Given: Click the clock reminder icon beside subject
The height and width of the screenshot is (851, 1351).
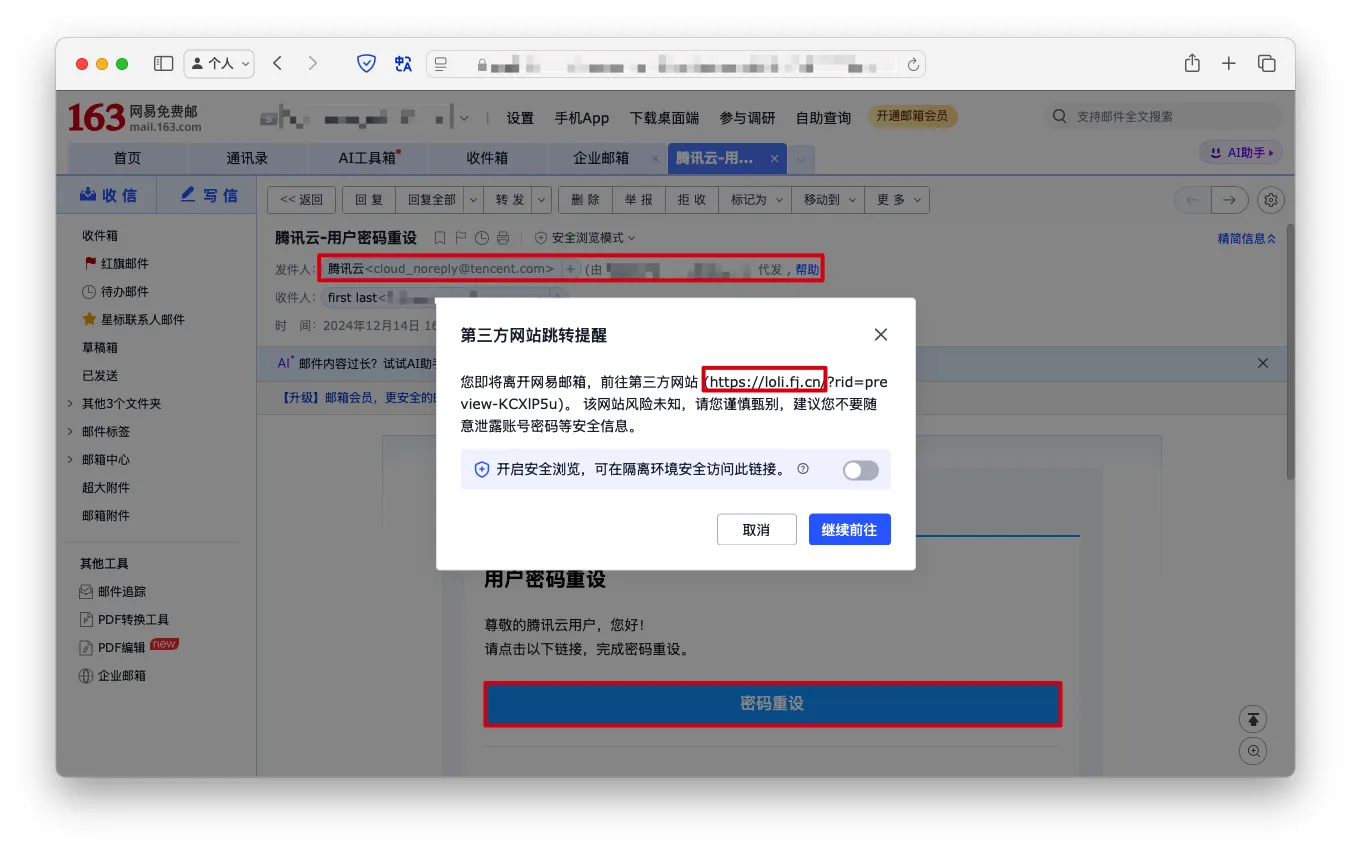Looking at the screenshot, I should pyautogui.click(x=482, y=238).
